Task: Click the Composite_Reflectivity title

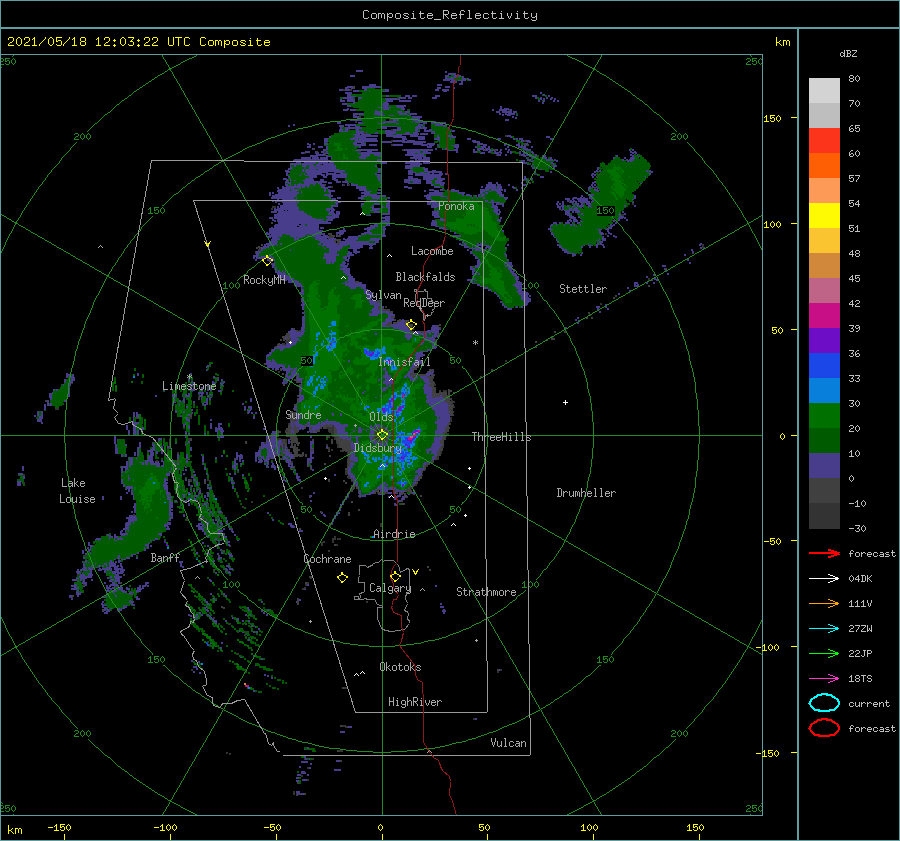Action: 450,15
